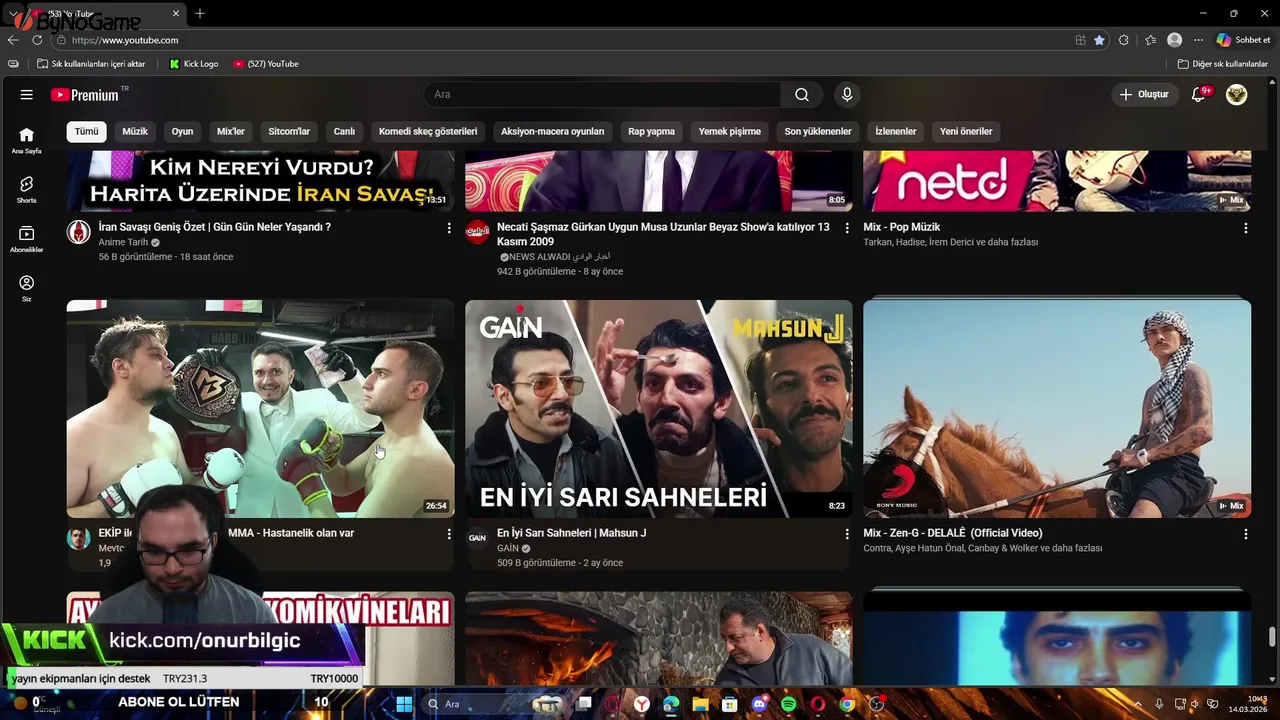
Task: Play the Zen-G DELALÊ horse thumbnail
Action: coord(1057,409)
